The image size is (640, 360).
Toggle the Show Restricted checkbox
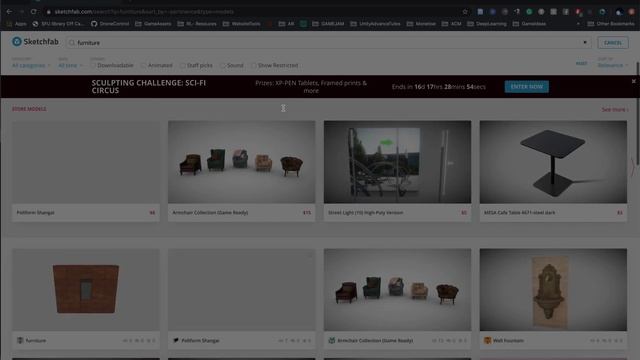253,65
